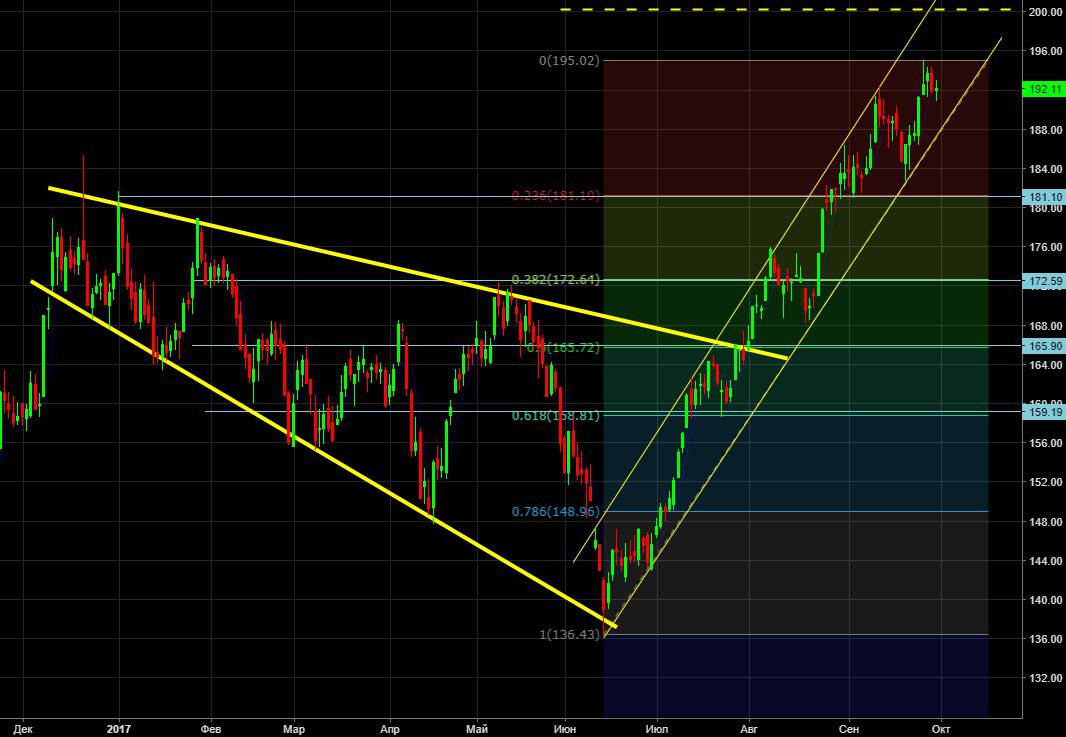This screenshot has width=1066, height=737.
Task: Select the 172.59 price level tag
Action: 1044,281
